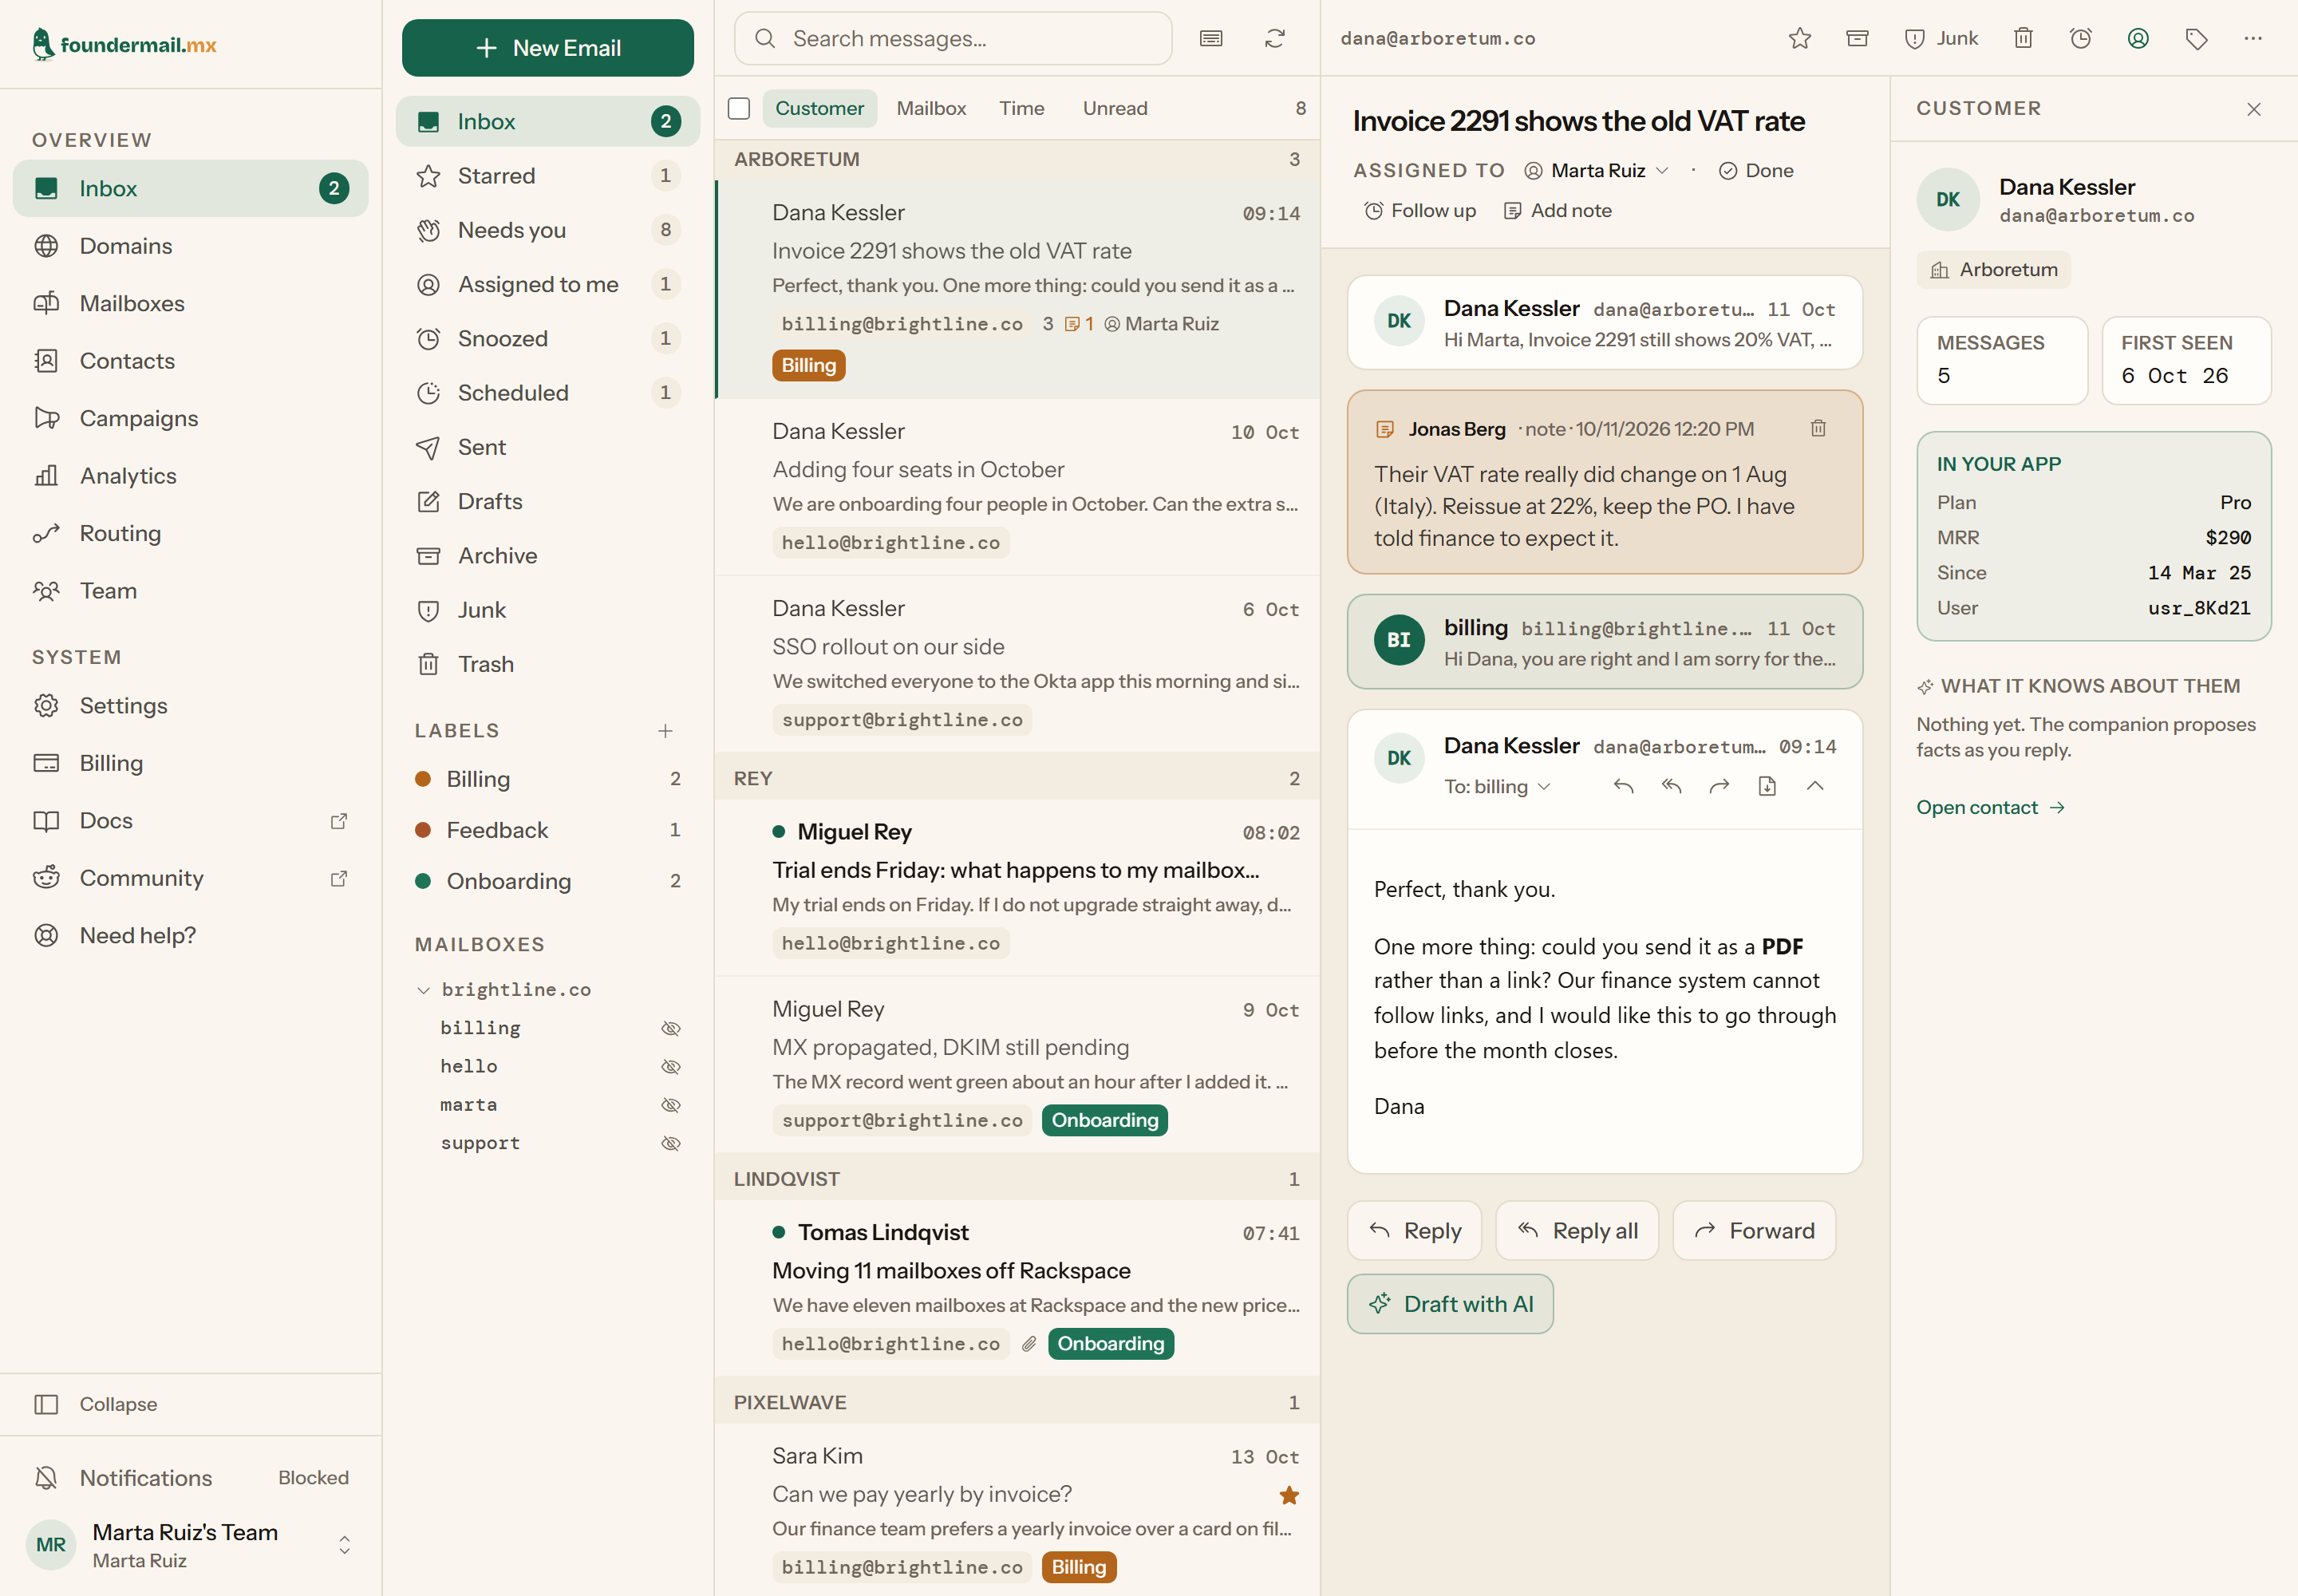Open the collapsed billing@brightline reply from 11 Oct
The width and height of the screenshot is (2298, 1596).
point(1605,642)
